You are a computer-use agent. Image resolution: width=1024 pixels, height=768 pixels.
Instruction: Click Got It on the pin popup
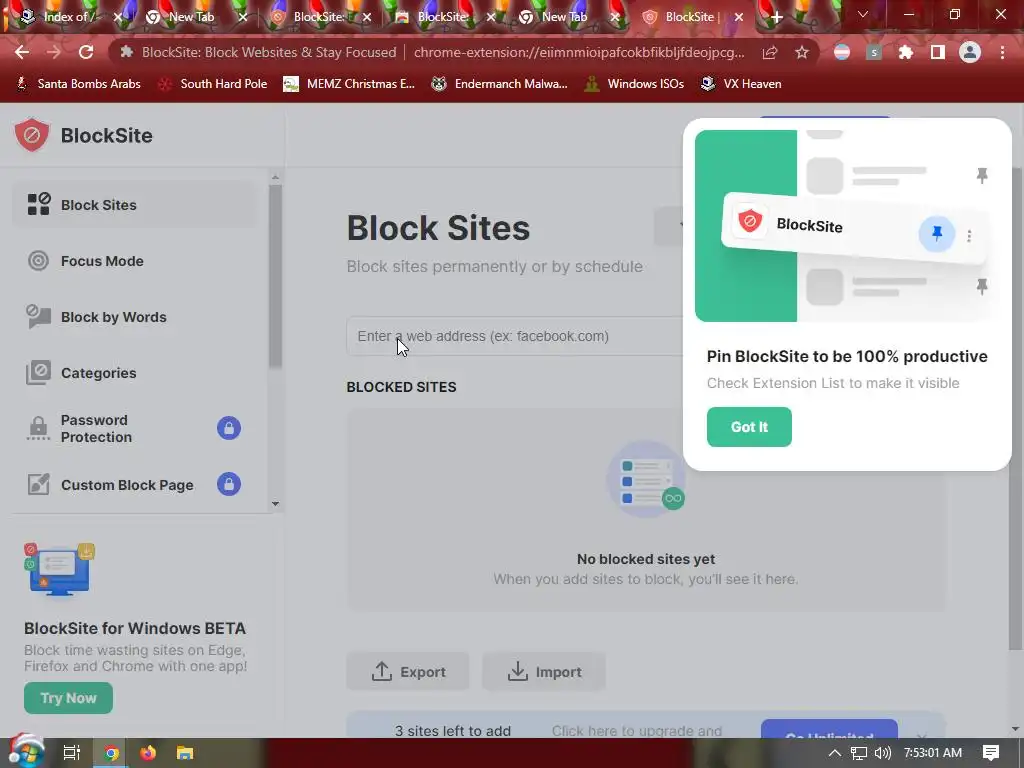(x=749, y=426)
